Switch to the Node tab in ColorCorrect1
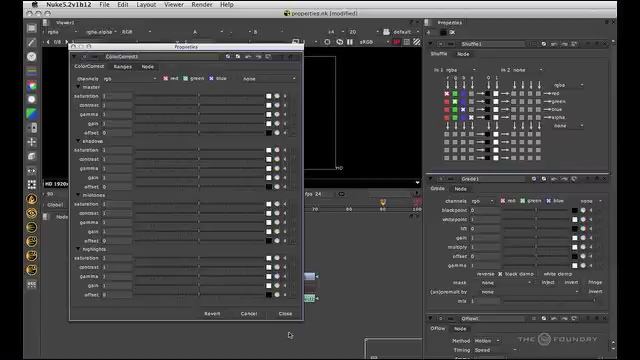Screen dimensions: 640x360 (x=148, y=67)
